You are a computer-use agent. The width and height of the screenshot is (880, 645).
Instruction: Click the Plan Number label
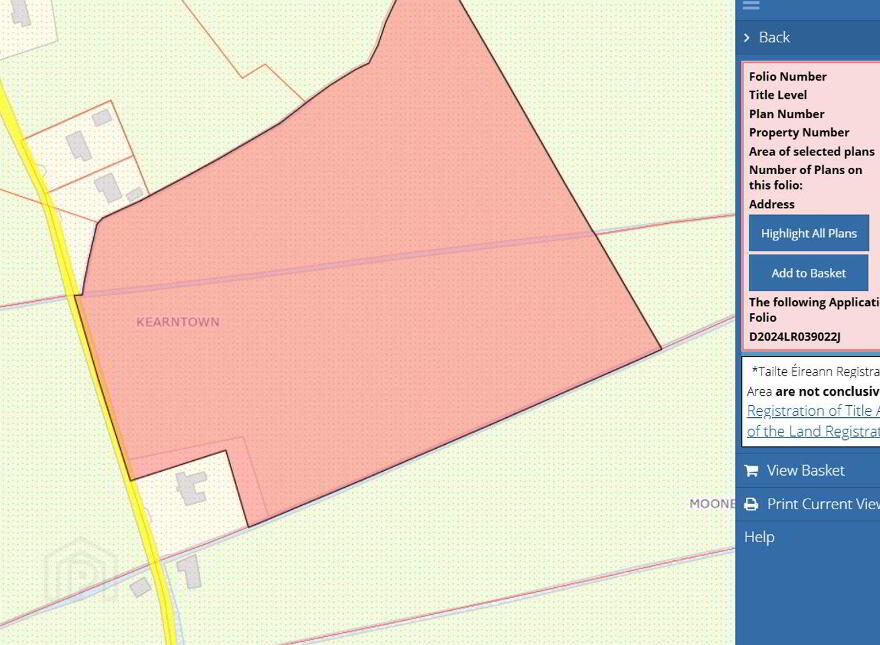[786, 114]
